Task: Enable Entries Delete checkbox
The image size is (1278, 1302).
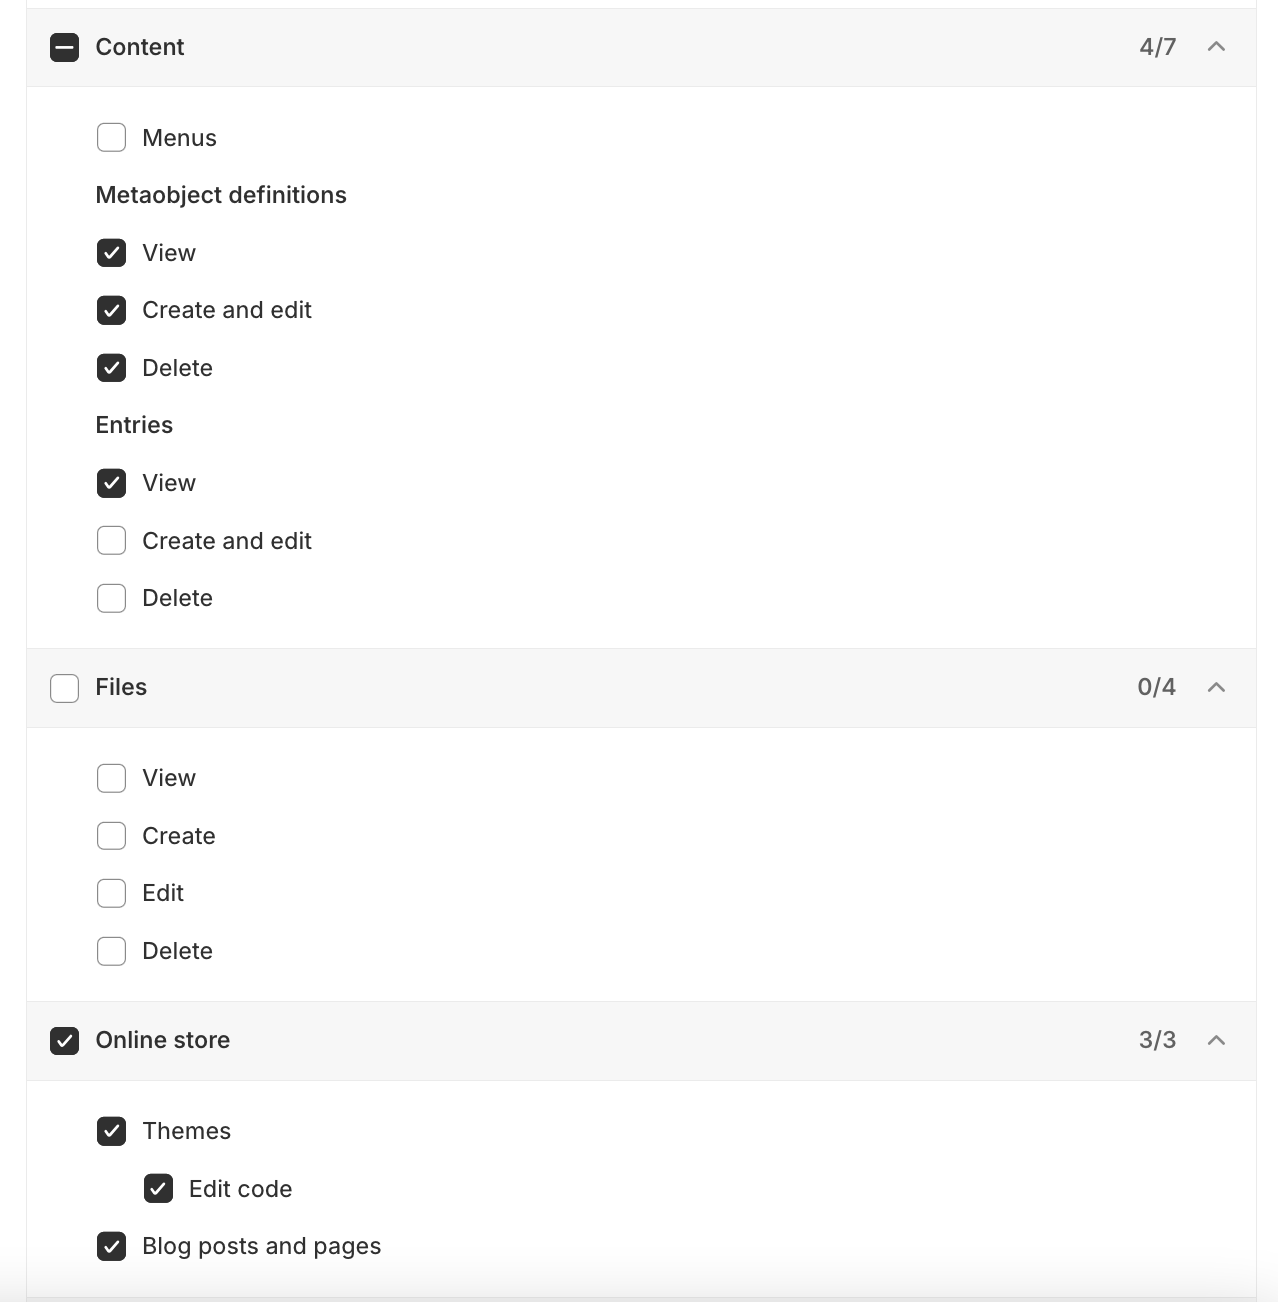Action: tap(111, 598)
